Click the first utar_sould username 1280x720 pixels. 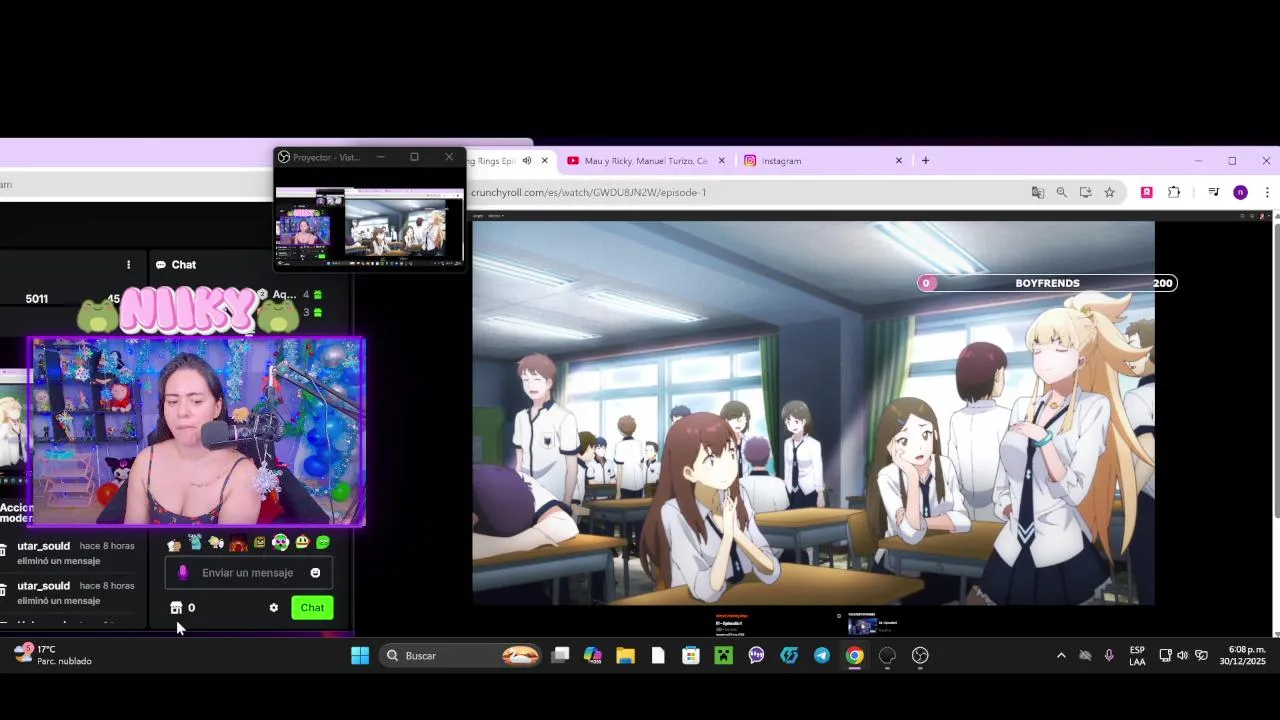(43, 546)
